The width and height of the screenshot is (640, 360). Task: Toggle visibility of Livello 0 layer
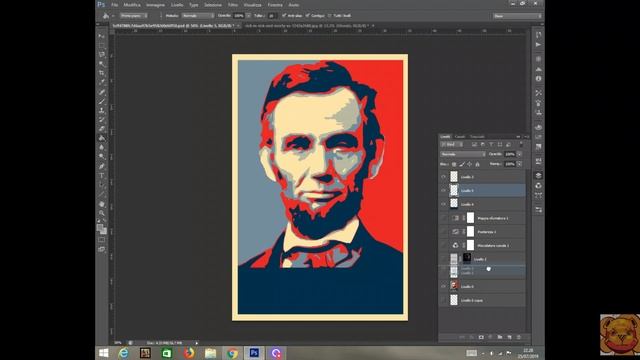tap(443, 287)
